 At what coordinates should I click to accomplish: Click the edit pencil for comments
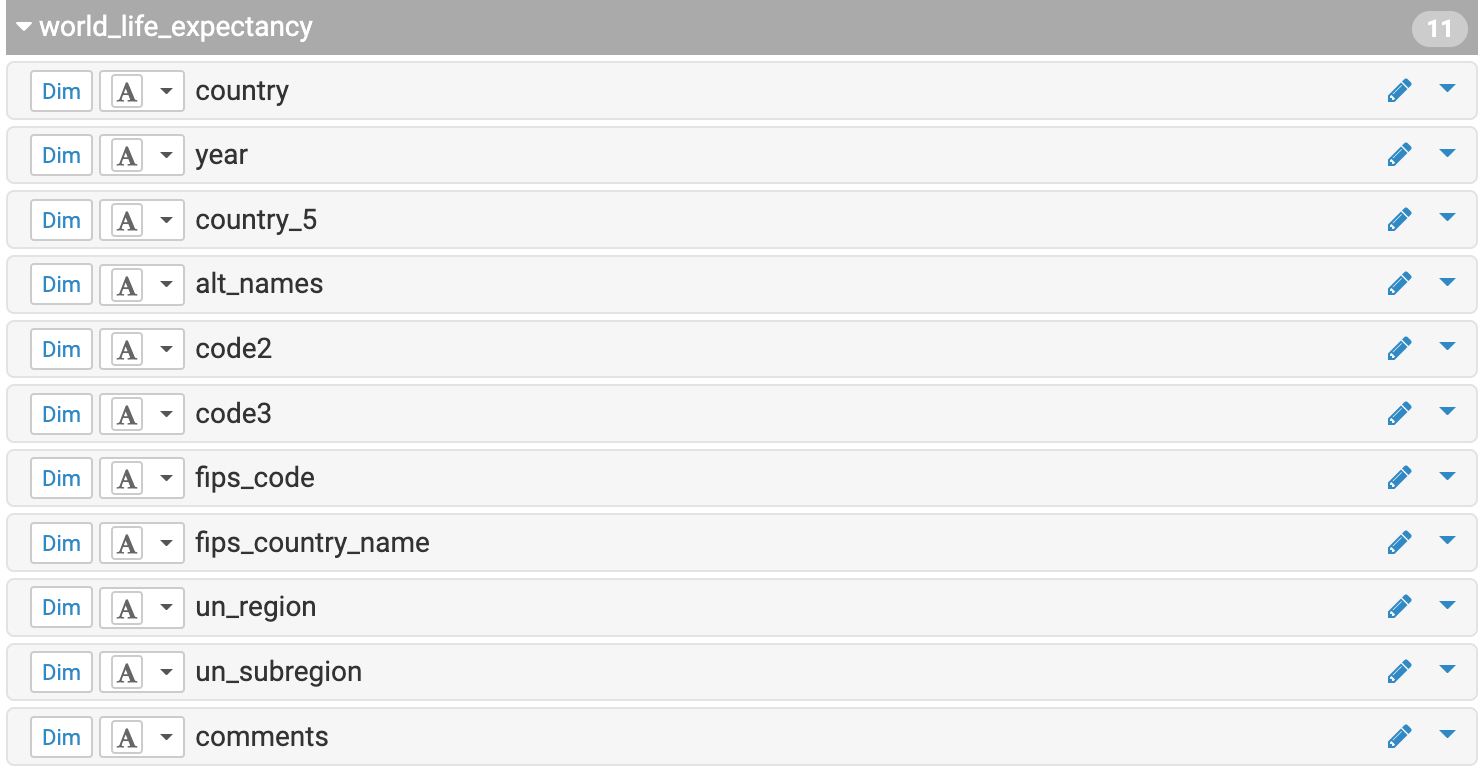[1399, 737]
